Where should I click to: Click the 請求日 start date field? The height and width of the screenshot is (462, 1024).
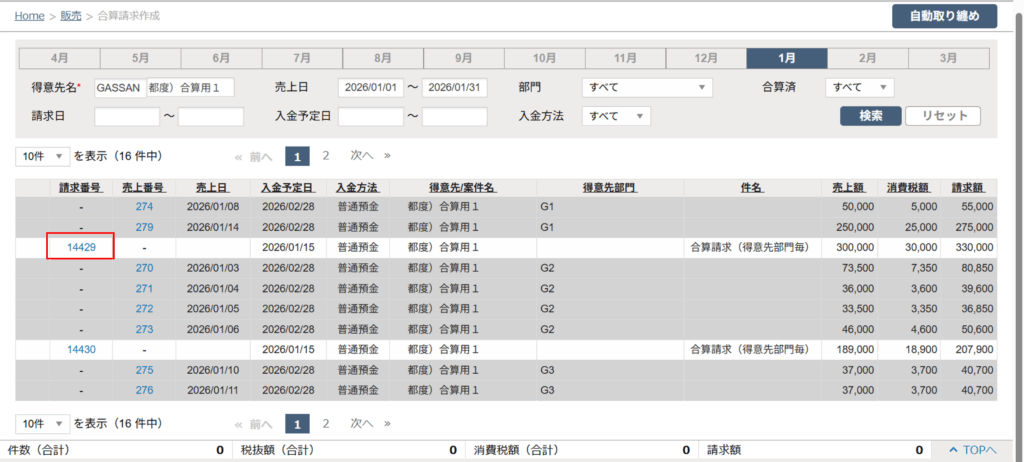pyautogui.click(x=127, y=116)
